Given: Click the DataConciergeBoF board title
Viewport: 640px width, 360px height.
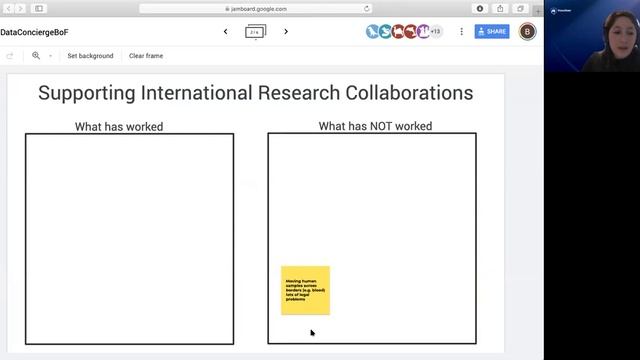Looking at the screenshot, I should pyautogui.click(x=34, y=32).
